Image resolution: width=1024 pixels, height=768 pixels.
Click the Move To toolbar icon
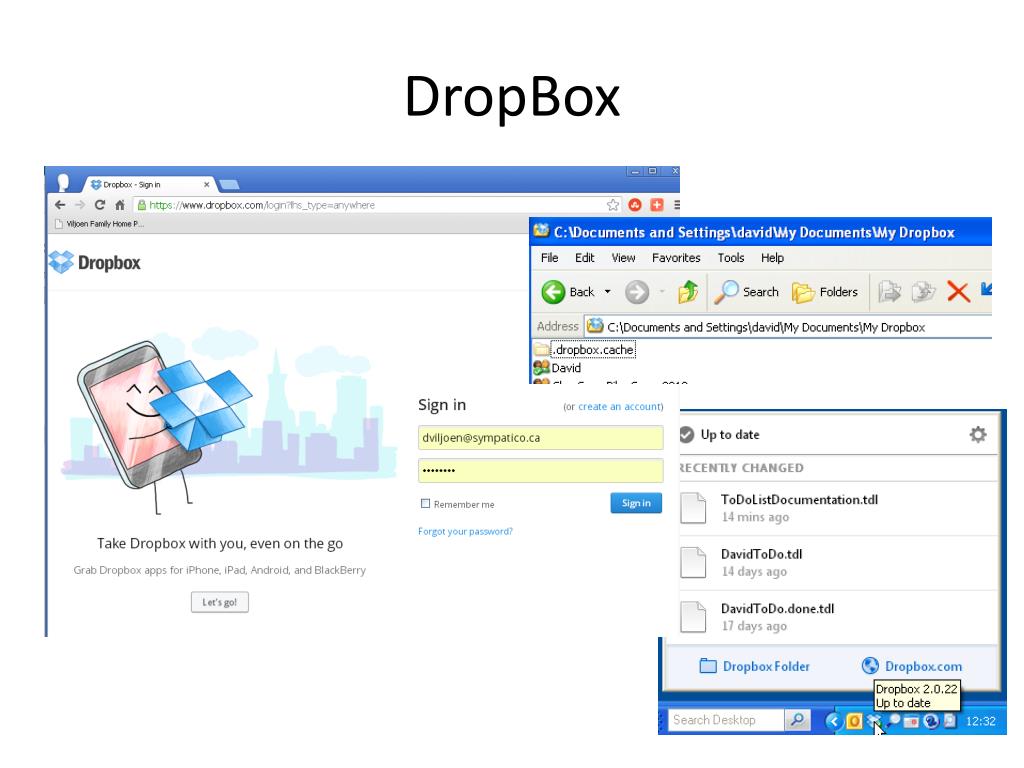[x=889, y=292]
